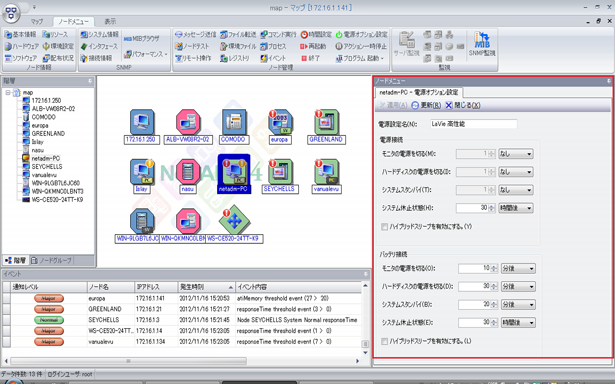Open the システムスタンバイ(T) unit dropdown
Viewport: 615px width, 384px height.
tap(515, 190)
